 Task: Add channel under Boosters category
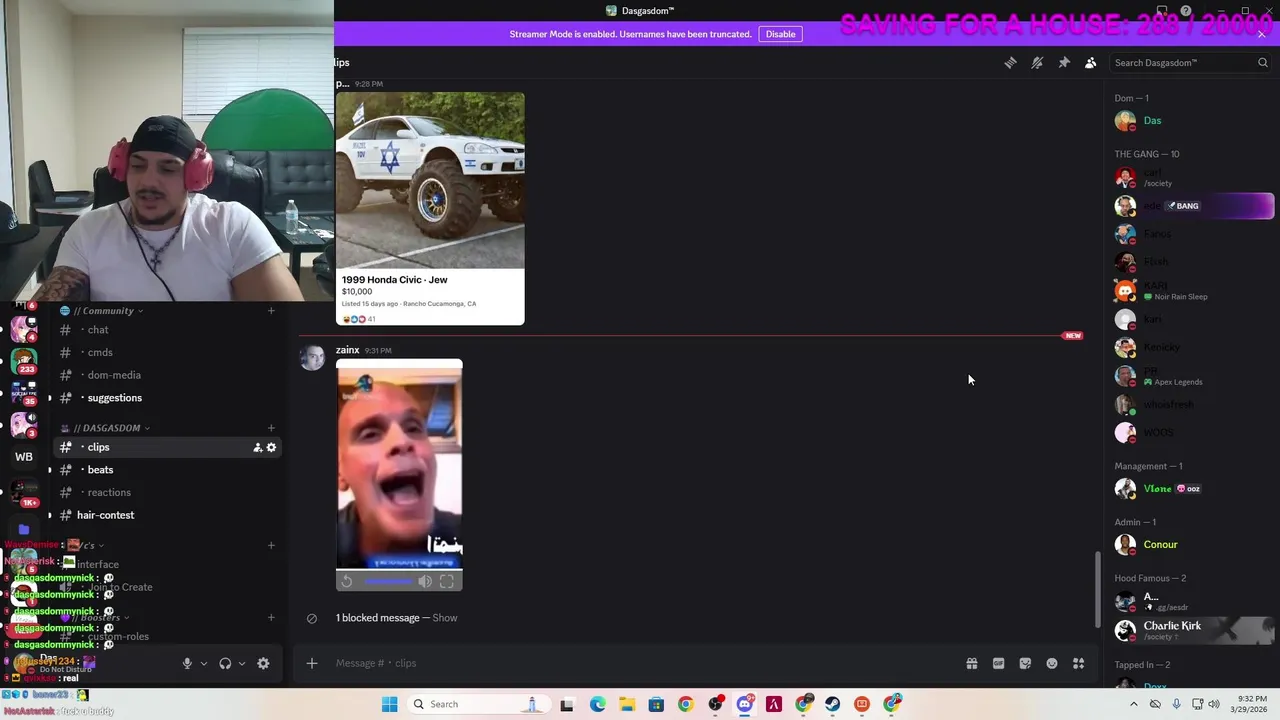point(271,617)
